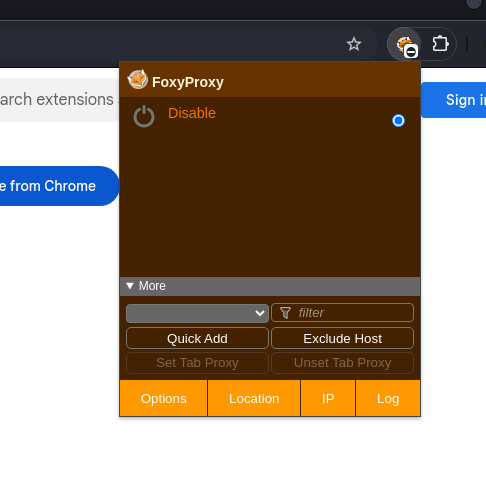Focus the filter input field
The height and width of the screenshot is (481, 486).
pyautogui.click(x=343, y=313)
